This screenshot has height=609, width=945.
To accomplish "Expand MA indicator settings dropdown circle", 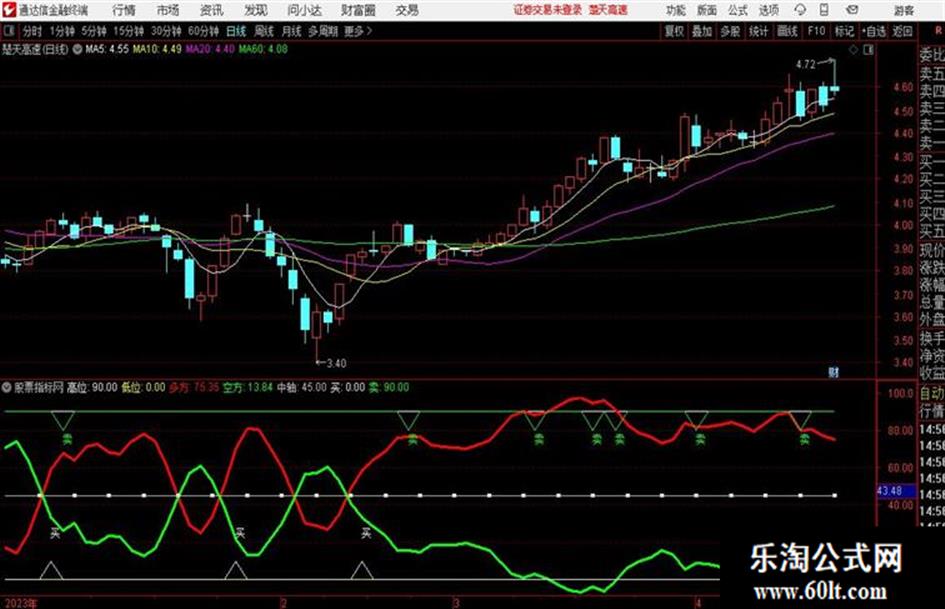I will coord(77,49).
